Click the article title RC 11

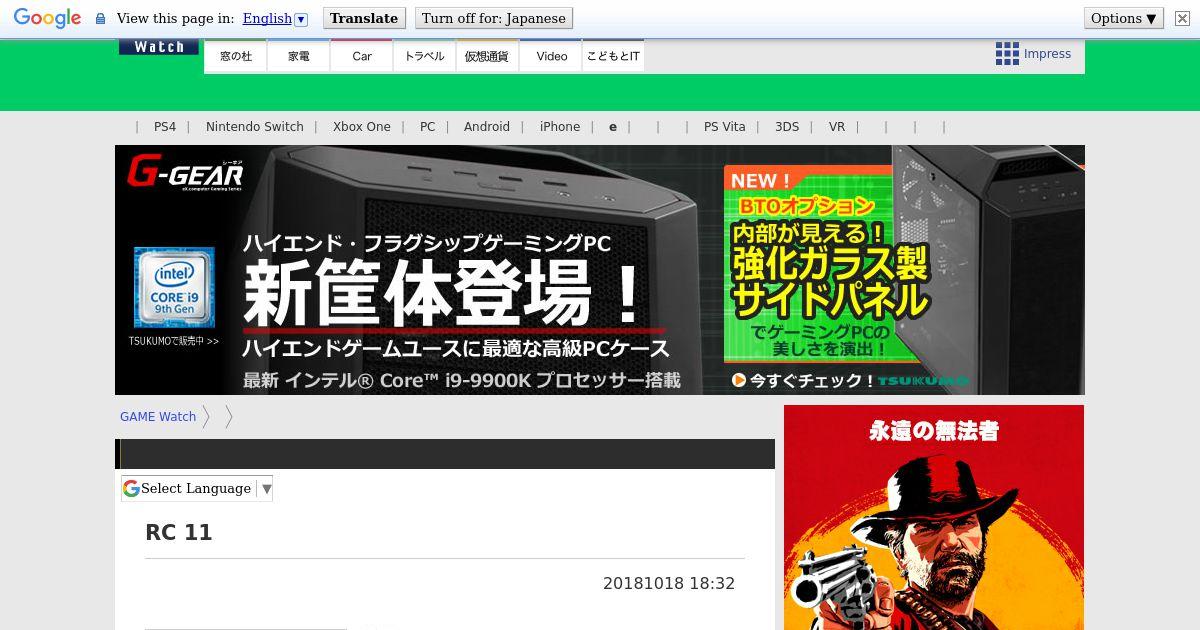tap(179, 532)
